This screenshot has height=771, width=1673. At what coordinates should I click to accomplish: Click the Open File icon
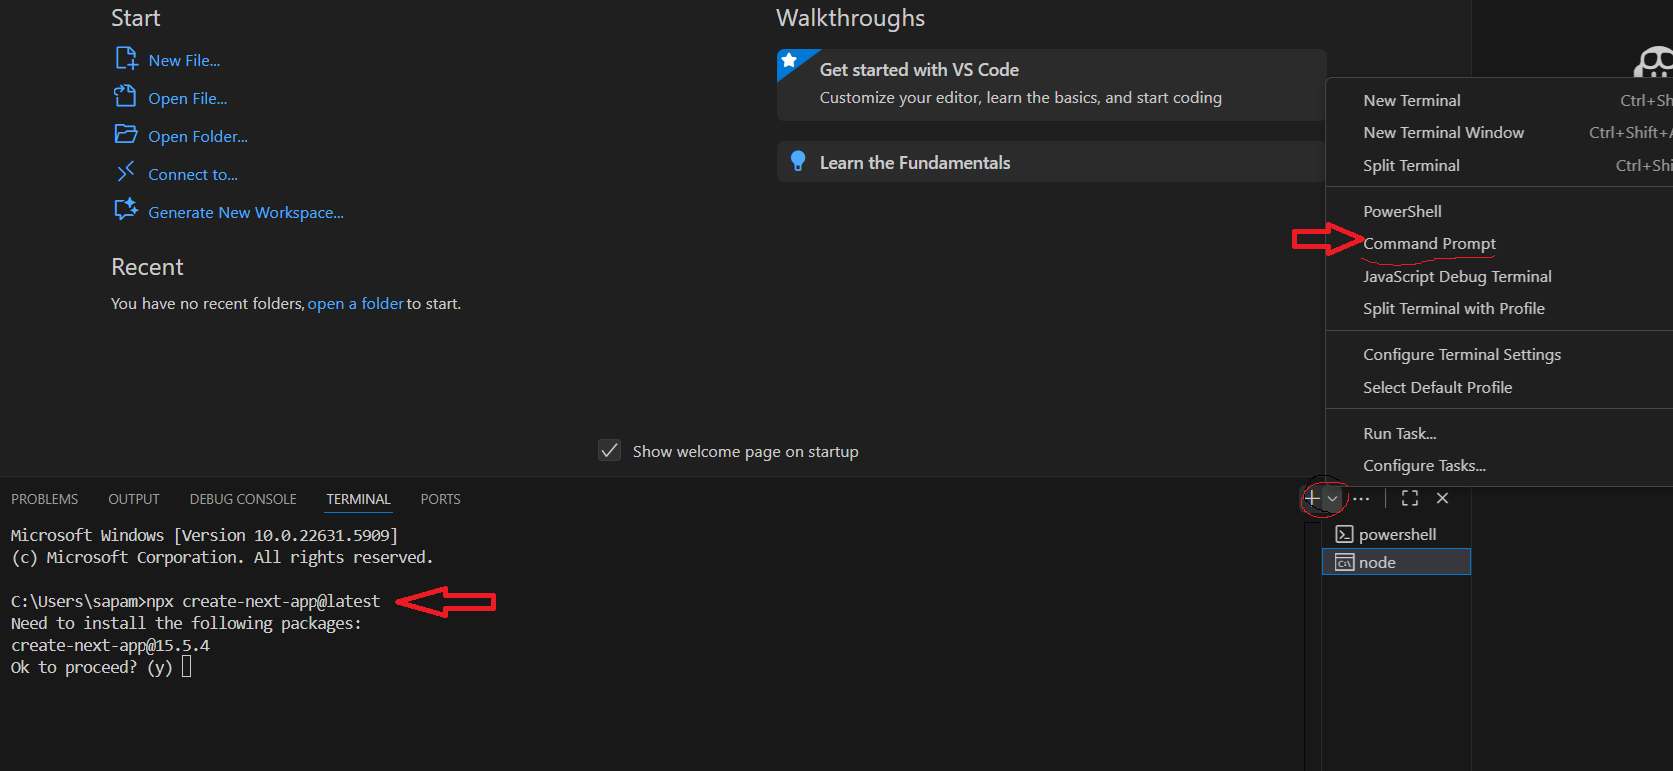(126, 97)
